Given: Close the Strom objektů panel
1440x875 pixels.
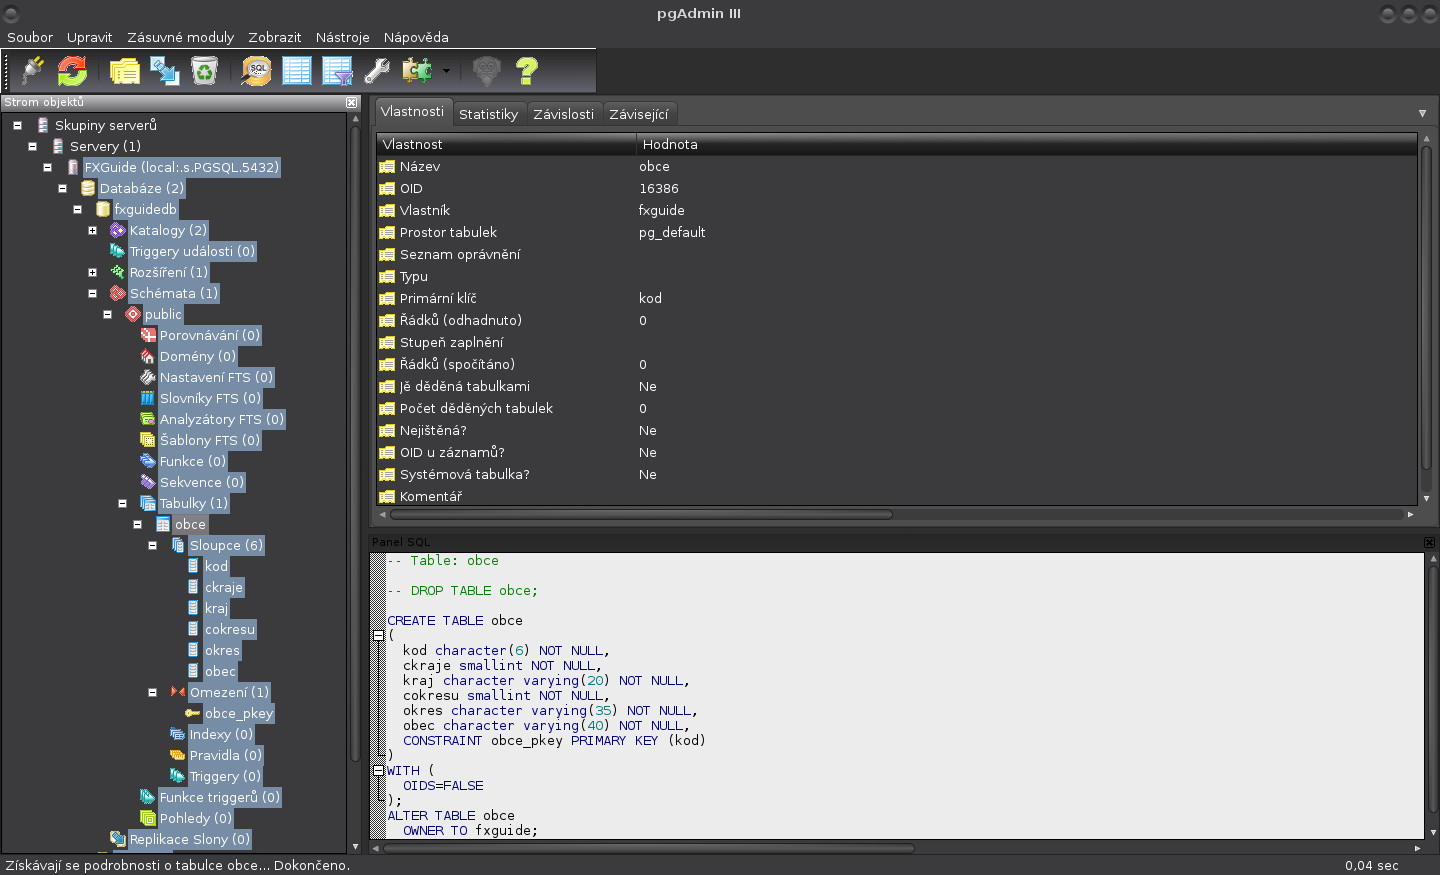Looking at the screenshot, I should click(x=352, y=102).
